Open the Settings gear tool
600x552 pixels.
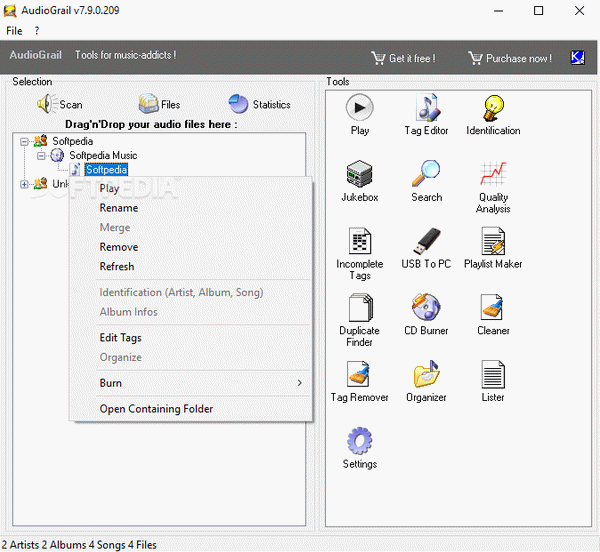[x=360, y=441]
